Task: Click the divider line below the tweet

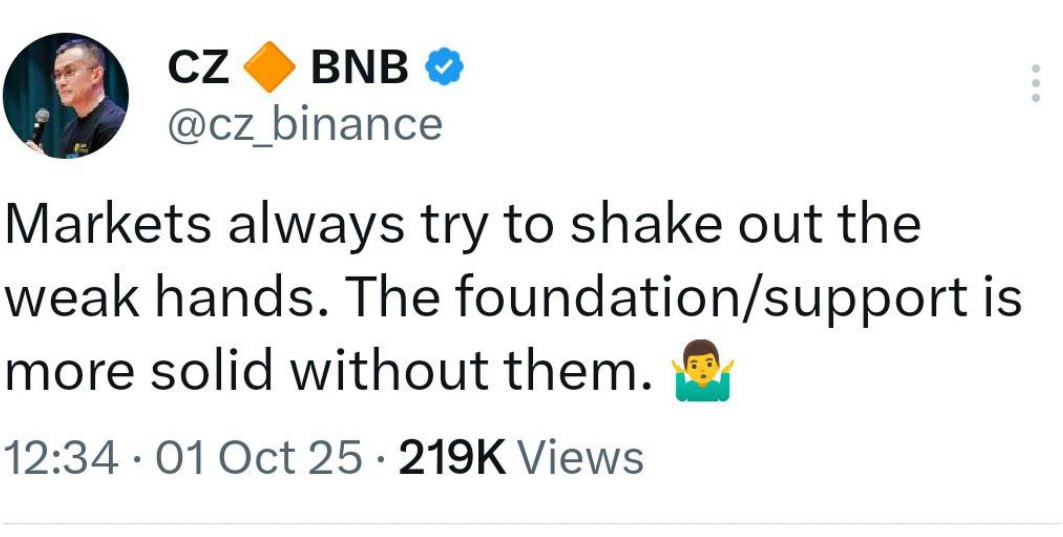Action: pyautogui.click(x=531, y=523)
